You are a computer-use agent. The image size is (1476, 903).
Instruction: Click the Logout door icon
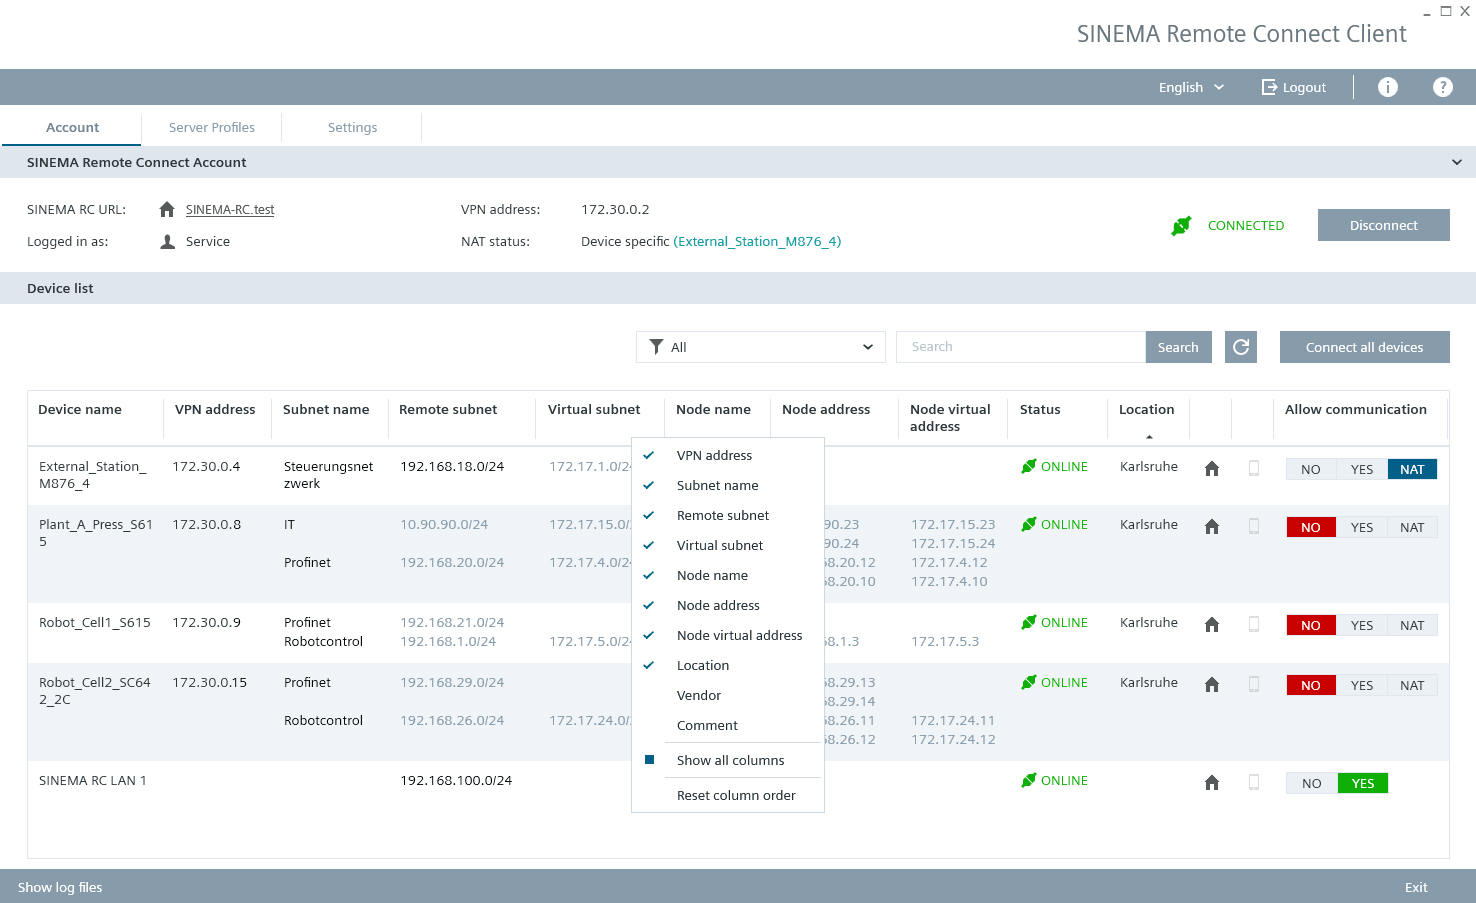pos(1268,86)
